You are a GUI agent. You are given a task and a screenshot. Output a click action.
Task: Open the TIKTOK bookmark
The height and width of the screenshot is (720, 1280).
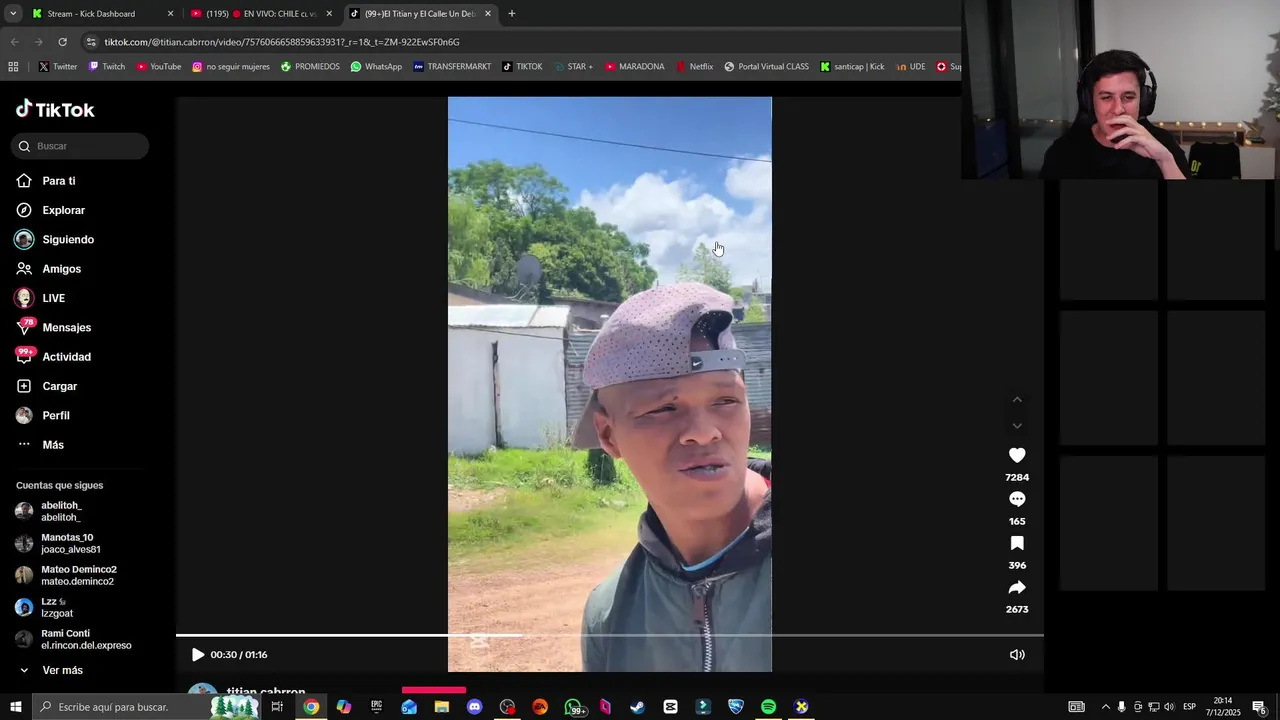[522, 67]
